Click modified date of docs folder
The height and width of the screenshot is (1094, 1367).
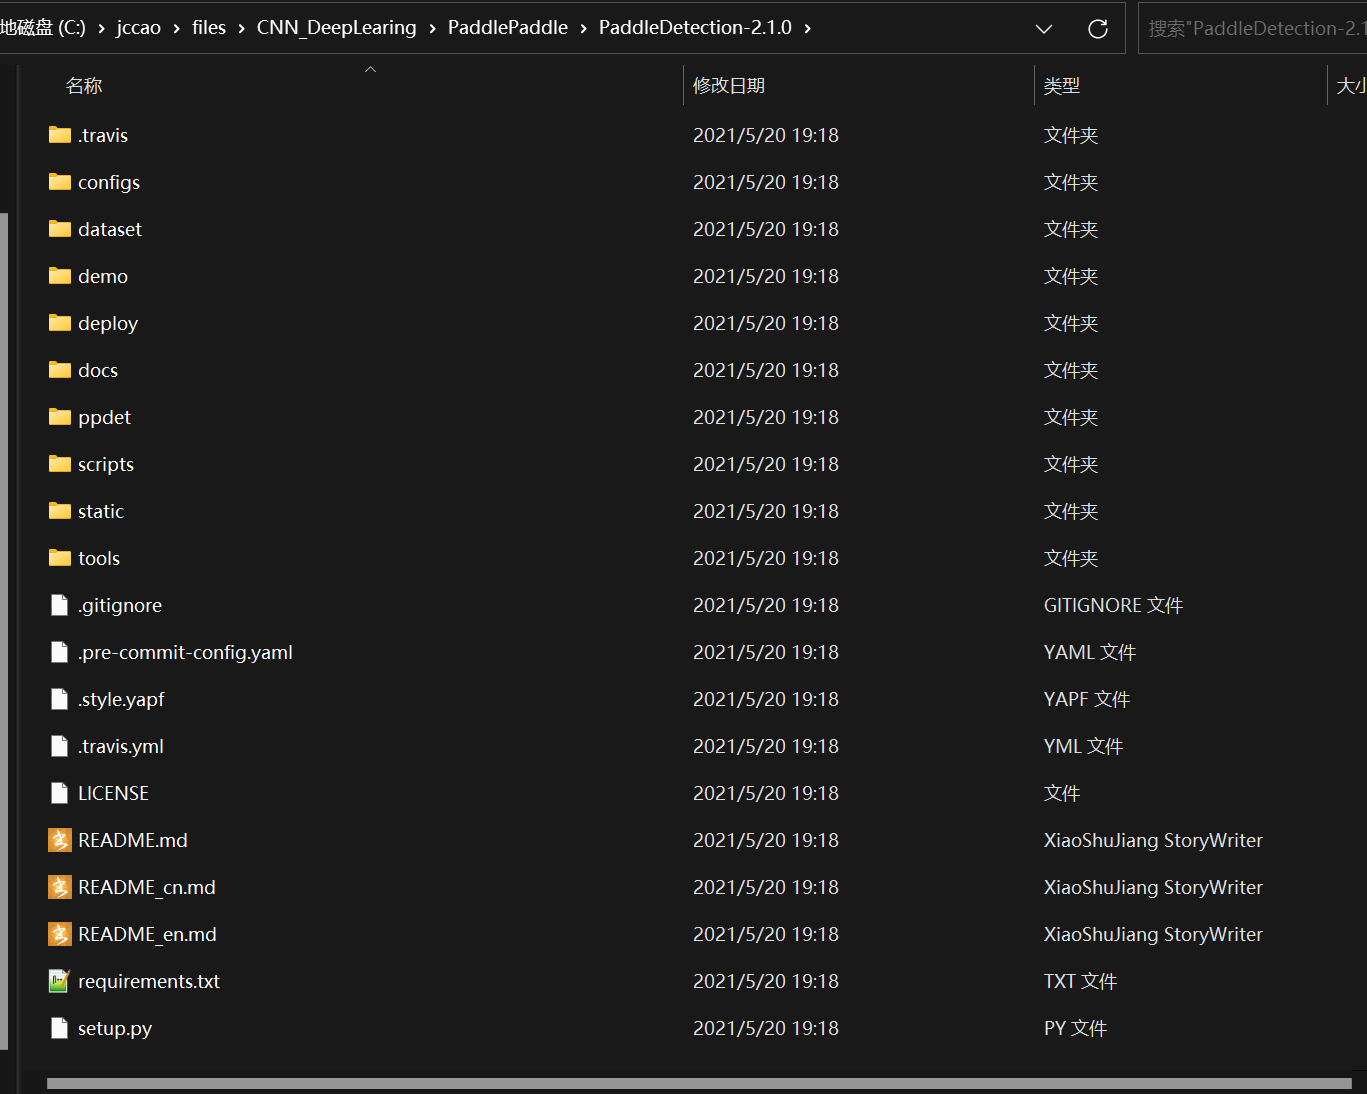(766, 370)
